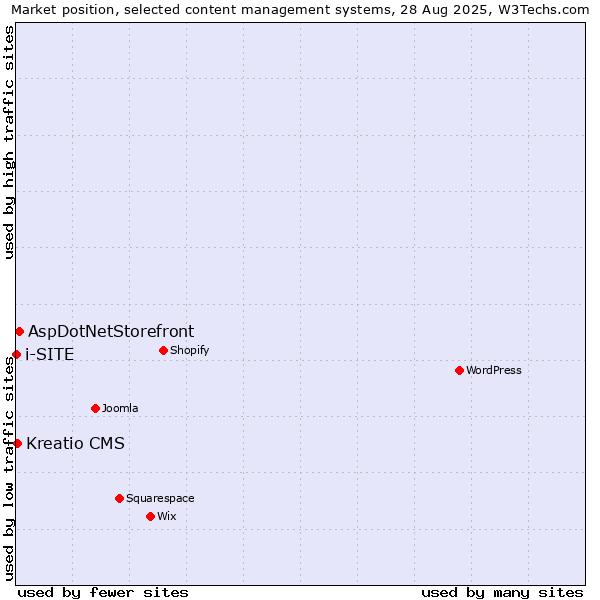600x600 pixels.
Task: Select the Wix label text
Action: 167,516
